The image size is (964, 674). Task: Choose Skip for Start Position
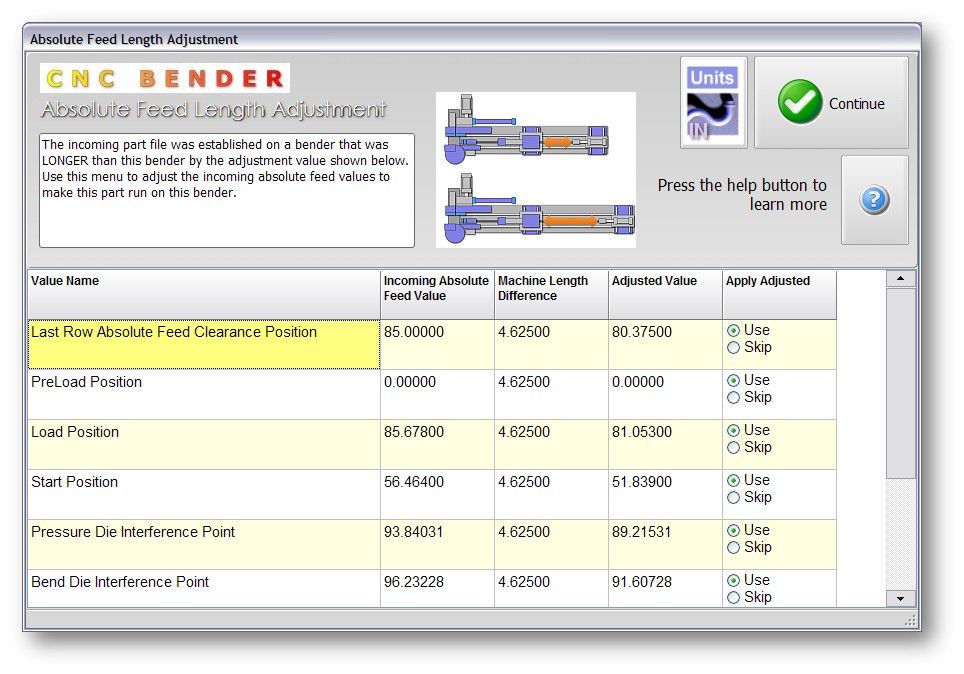point(734,498)
